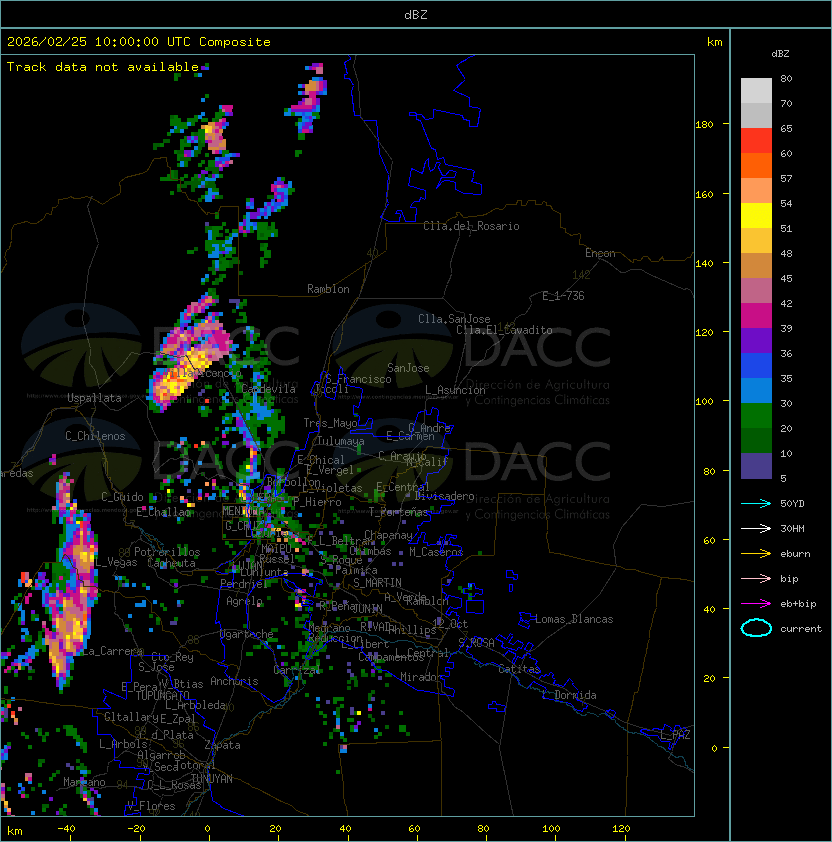Click the 'V_Flores' map label
Viewport: 832px width, 842px height.
pyautogui.click(x=151, y=806)
